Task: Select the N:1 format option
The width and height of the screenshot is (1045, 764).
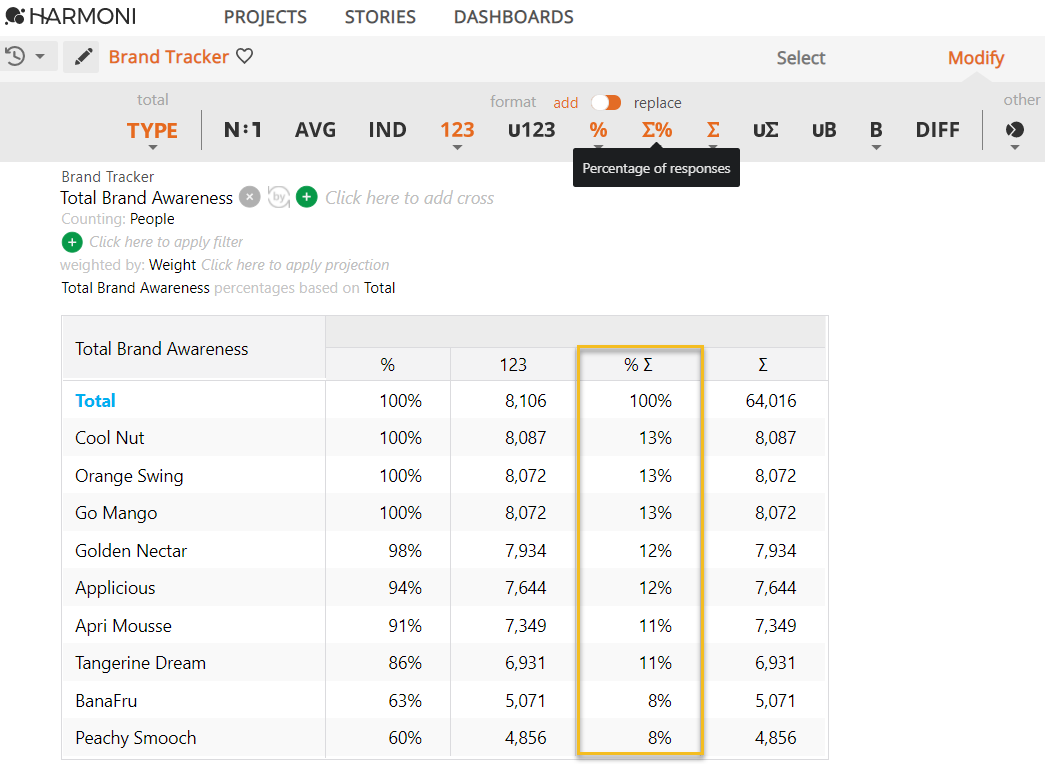Action: pos(243,130)
